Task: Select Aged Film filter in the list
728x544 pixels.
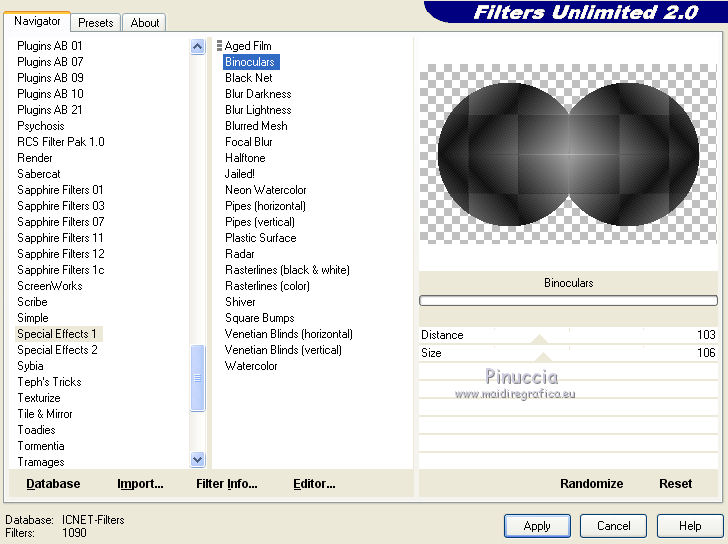Action: (x=248, y=46)
